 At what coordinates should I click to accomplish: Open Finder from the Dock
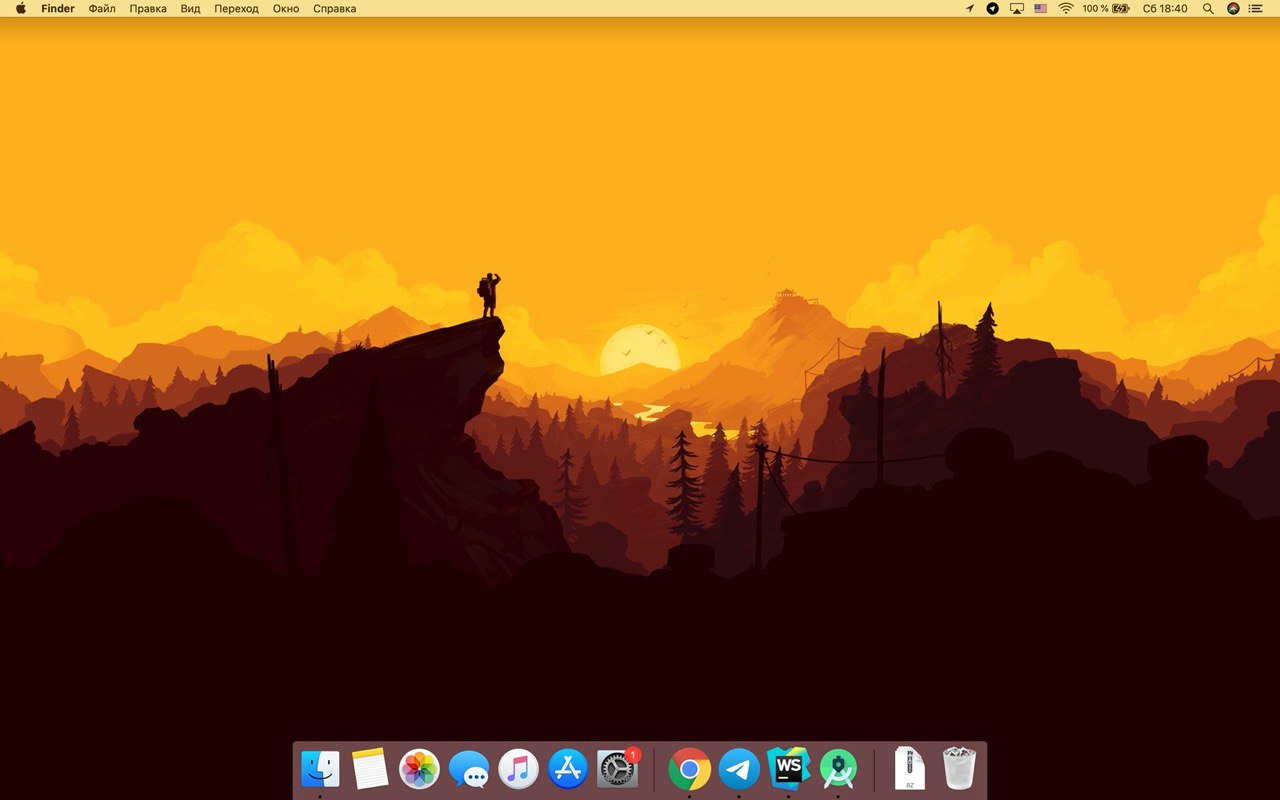(320, 769)
